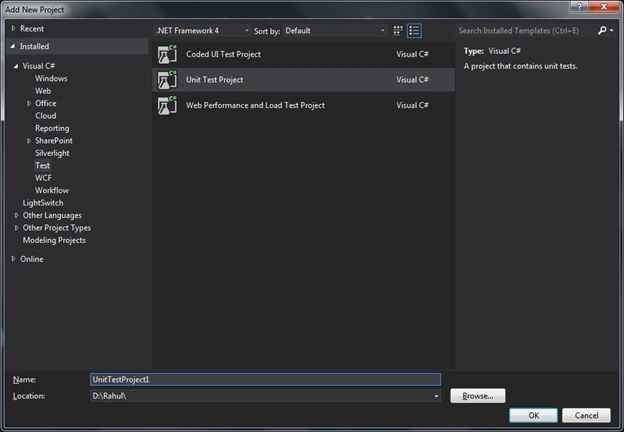Screen dimensions: 624x432
Task: Select the Office category label
Action: tap(45, 103)
